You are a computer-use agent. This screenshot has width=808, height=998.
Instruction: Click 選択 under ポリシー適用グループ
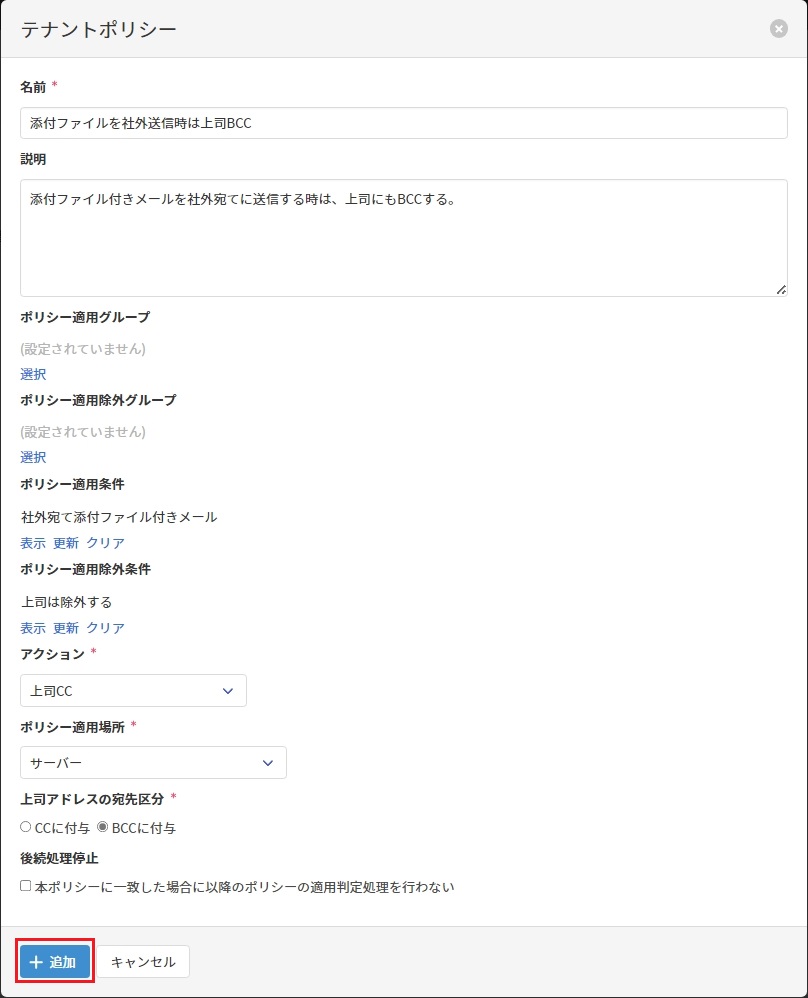click(x=33, y=374)
